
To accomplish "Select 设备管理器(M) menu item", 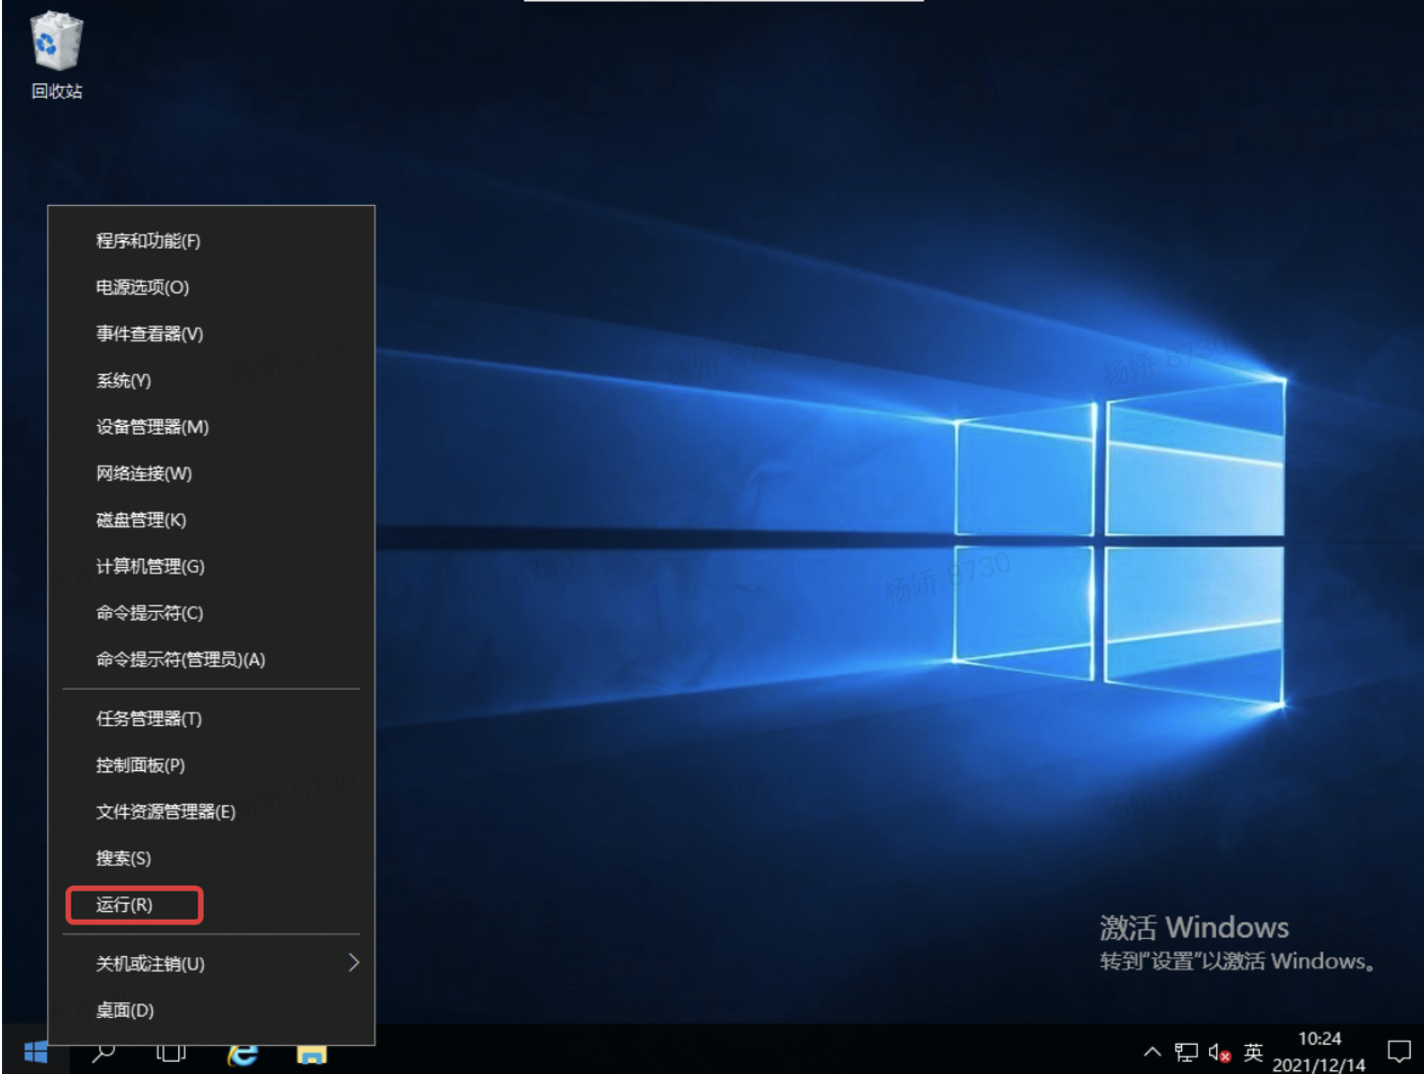I will point(211,427).
